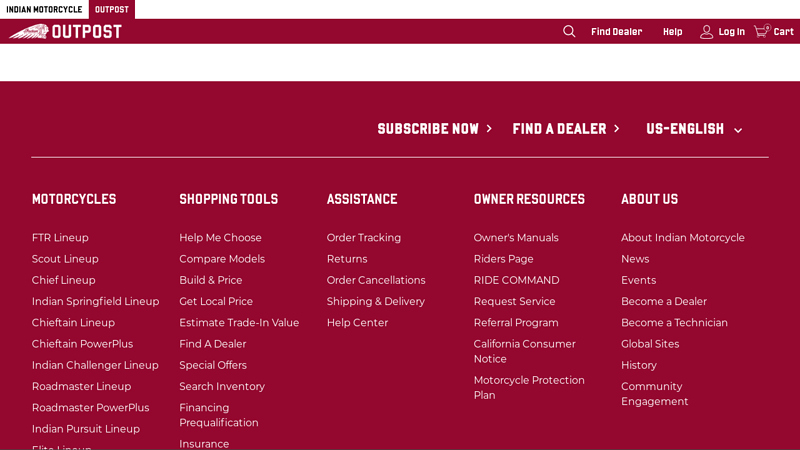The width and height of the screenshot is (800, 450).
Task: Open About Indian Motorcycle
Action: (x=683, y=238)
